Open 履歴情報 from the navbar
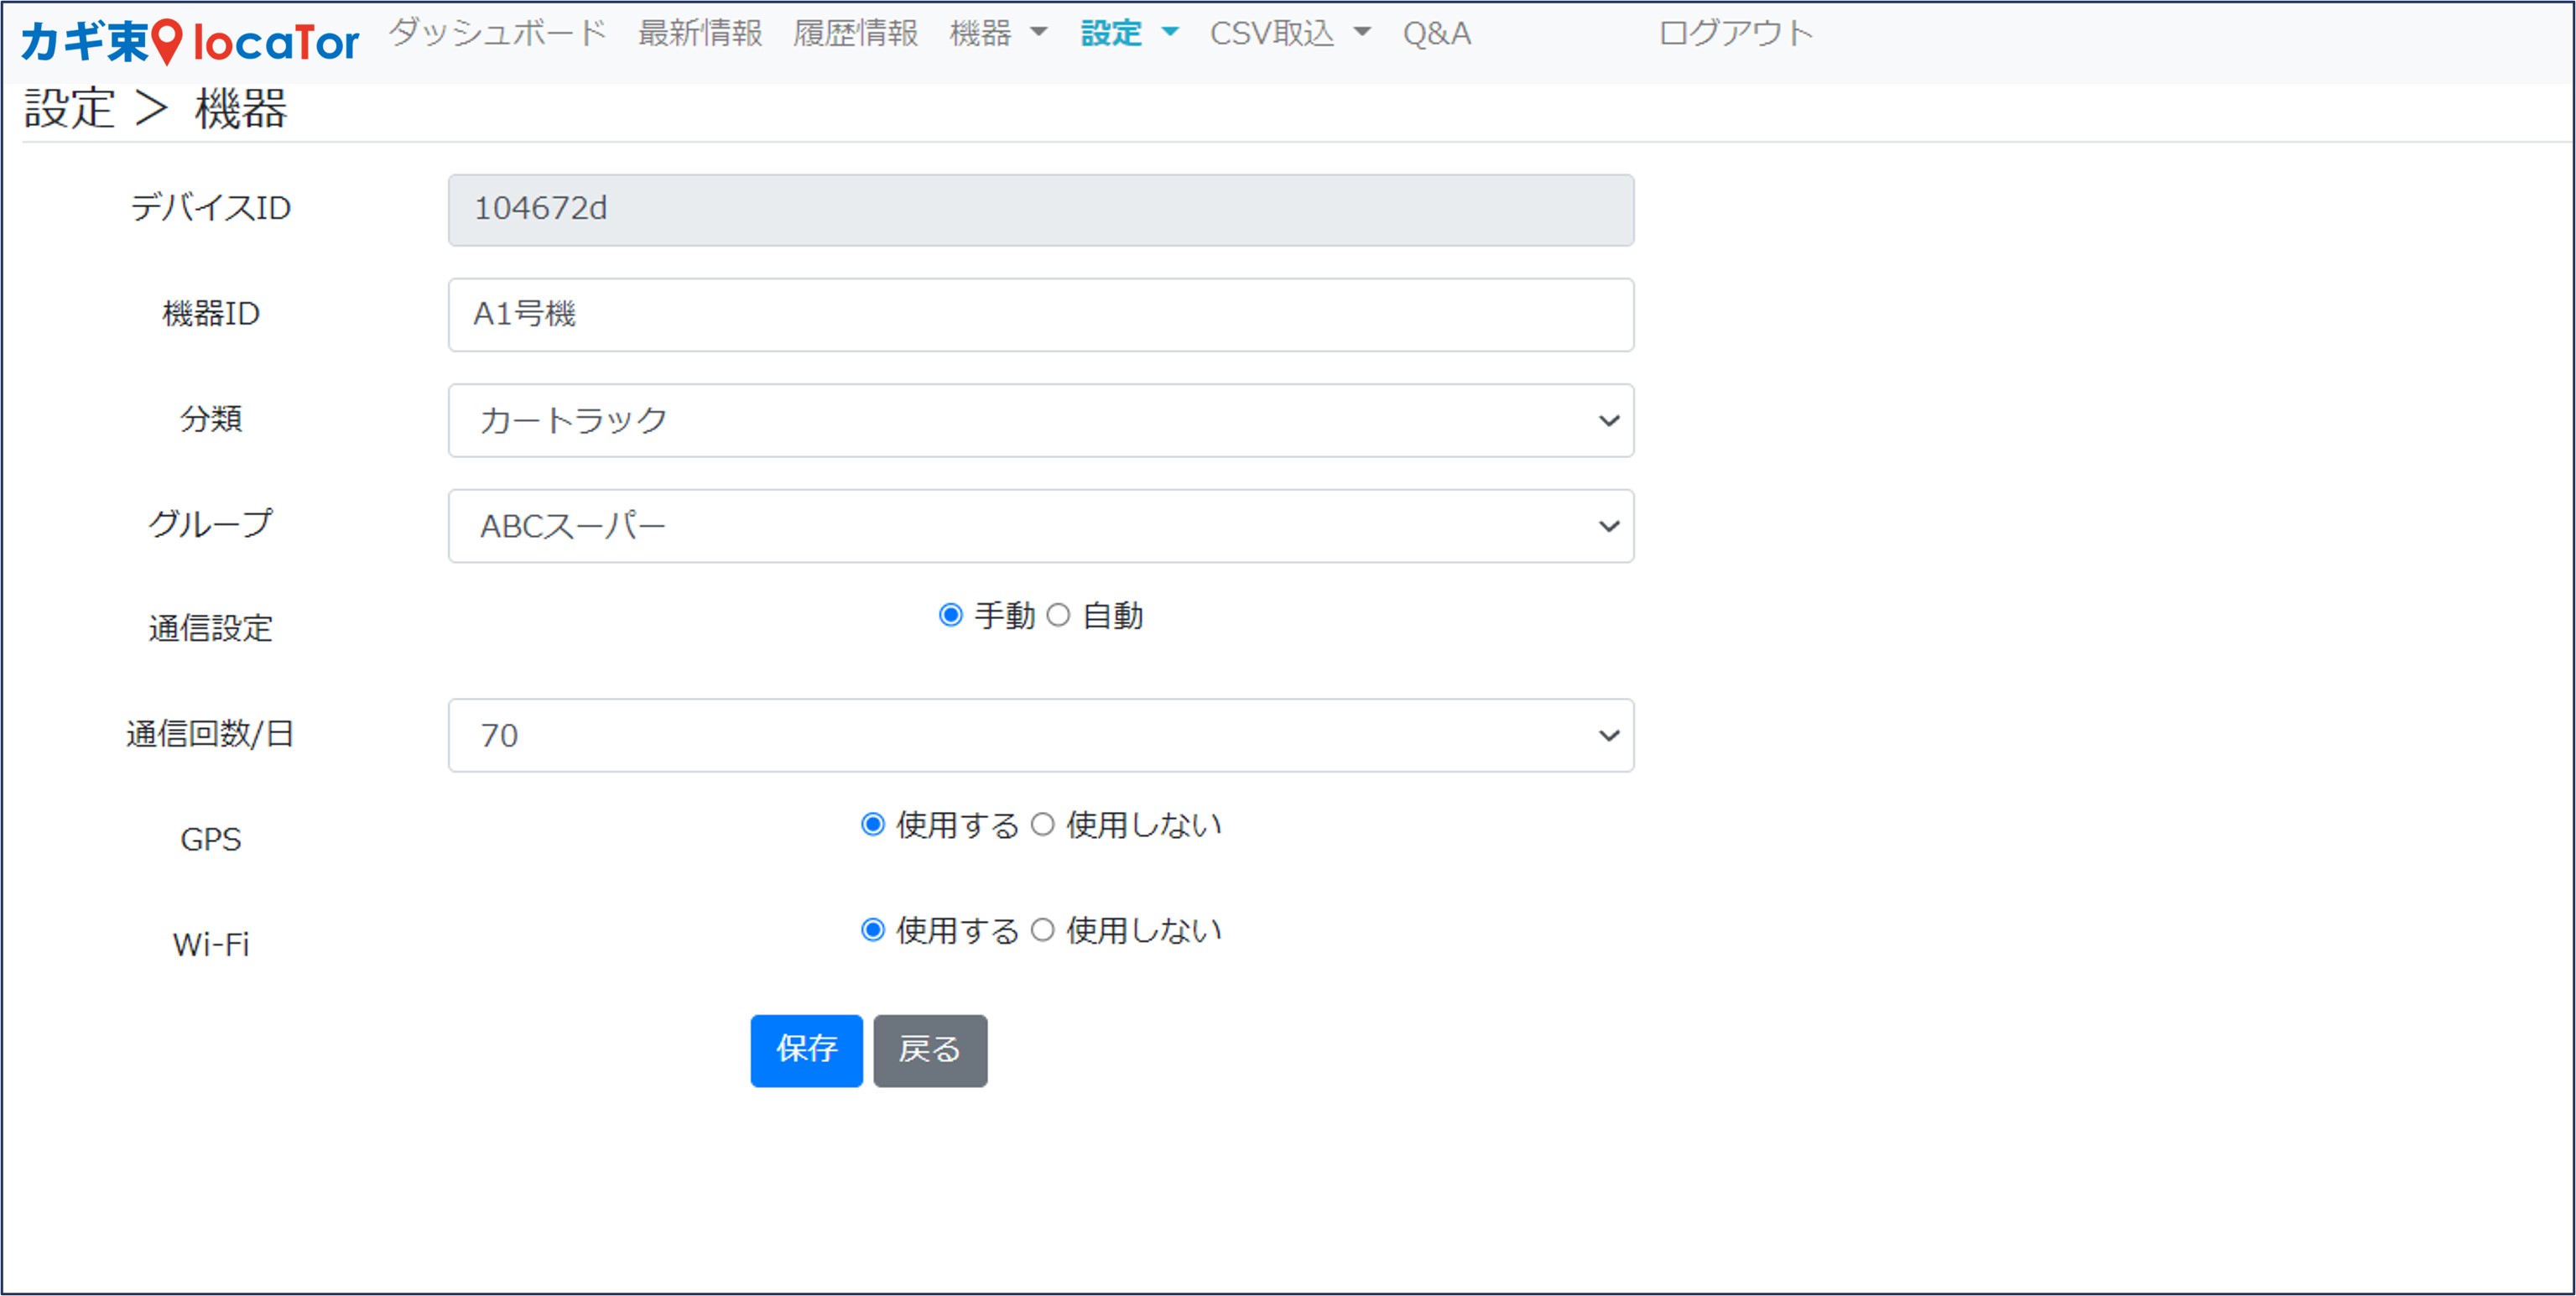 point(855,33)
